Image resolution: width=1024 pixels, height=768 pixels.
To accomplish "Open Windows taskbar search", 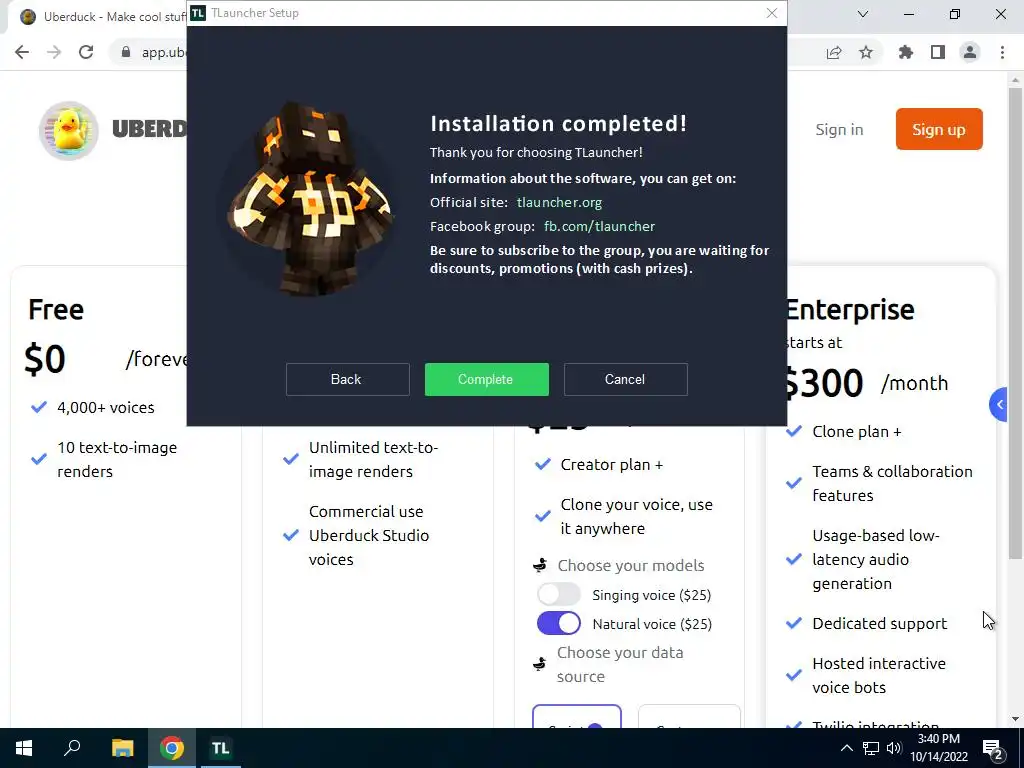I will 72,748.
